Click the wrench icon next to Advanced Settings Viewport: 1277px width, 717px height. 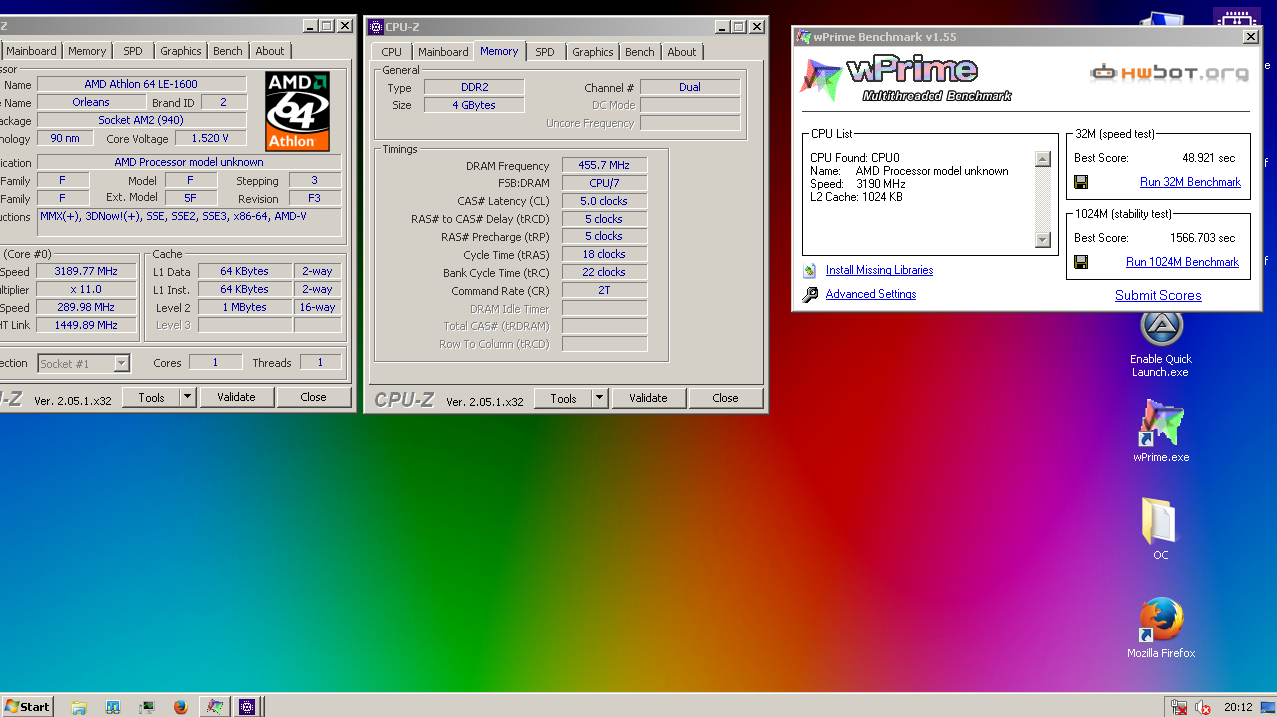tap(810, 294)
